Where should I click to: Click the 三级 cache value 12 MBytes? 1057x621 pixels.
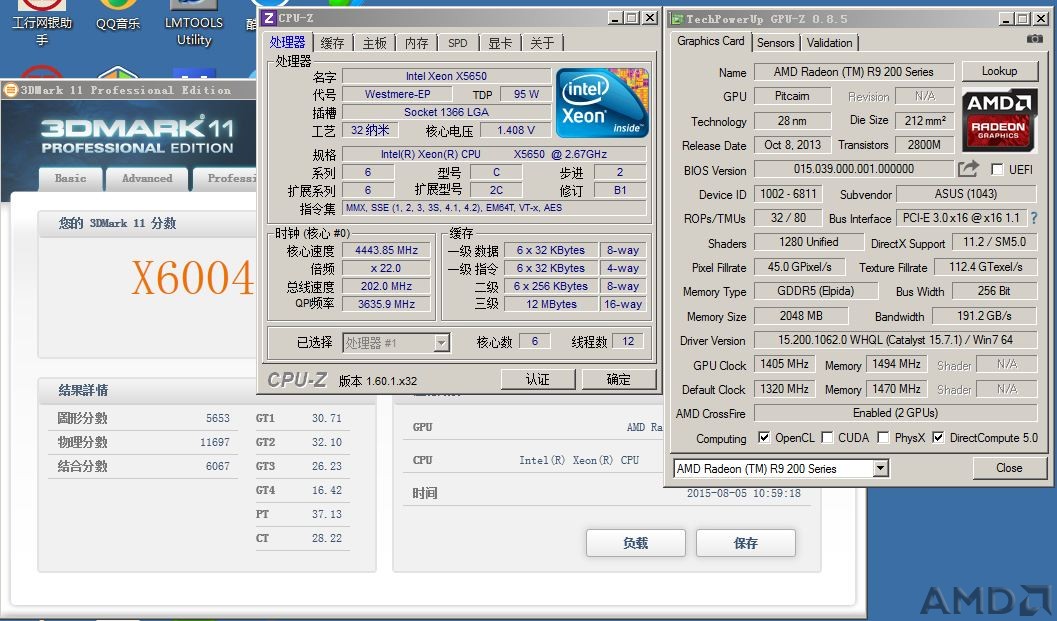click(x=551, y=304)
